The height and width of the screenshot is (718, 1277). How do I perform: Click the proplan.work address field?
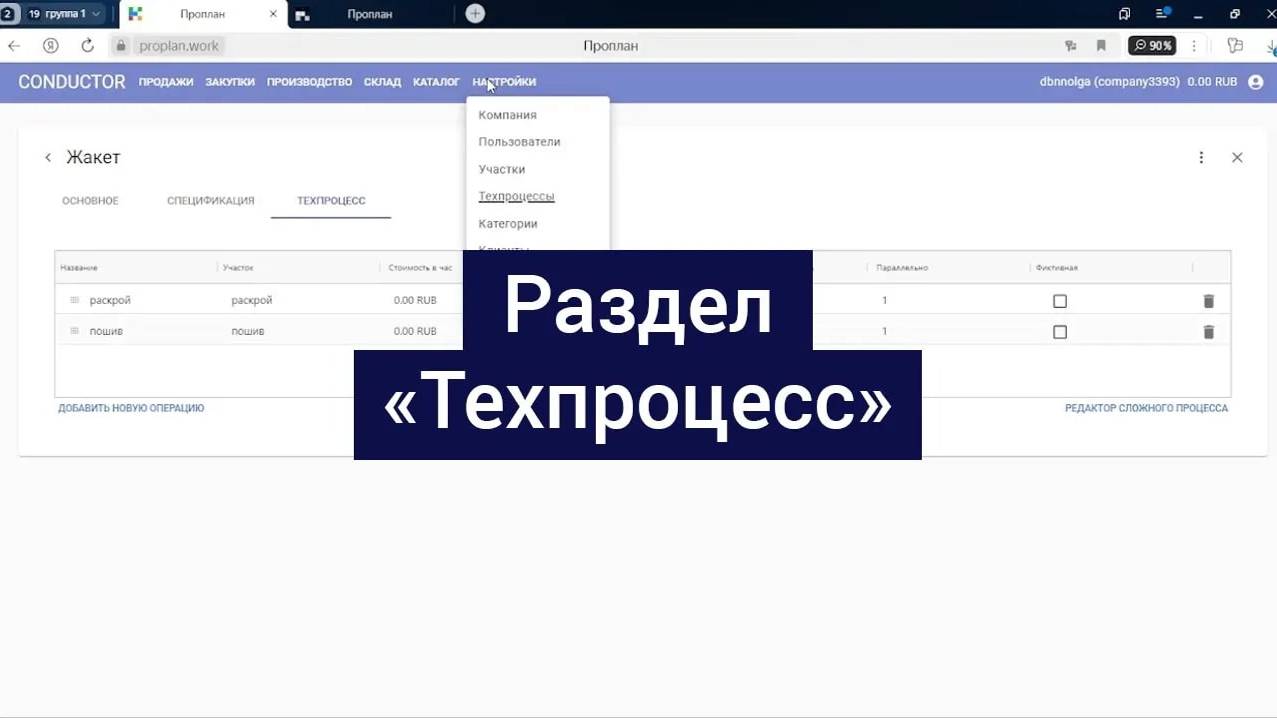click(x=179, y=46)
